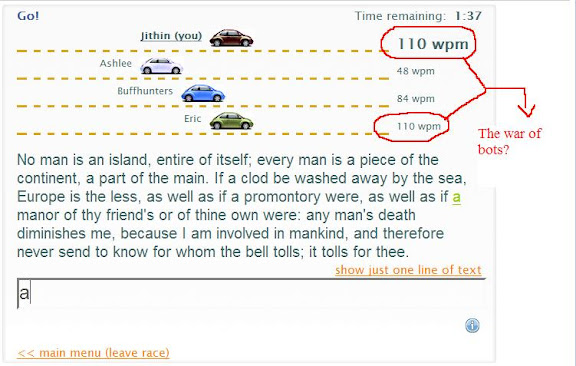Click Jithin's dark red car
This screenshot has width=576, height=366.
coord(231,38)
